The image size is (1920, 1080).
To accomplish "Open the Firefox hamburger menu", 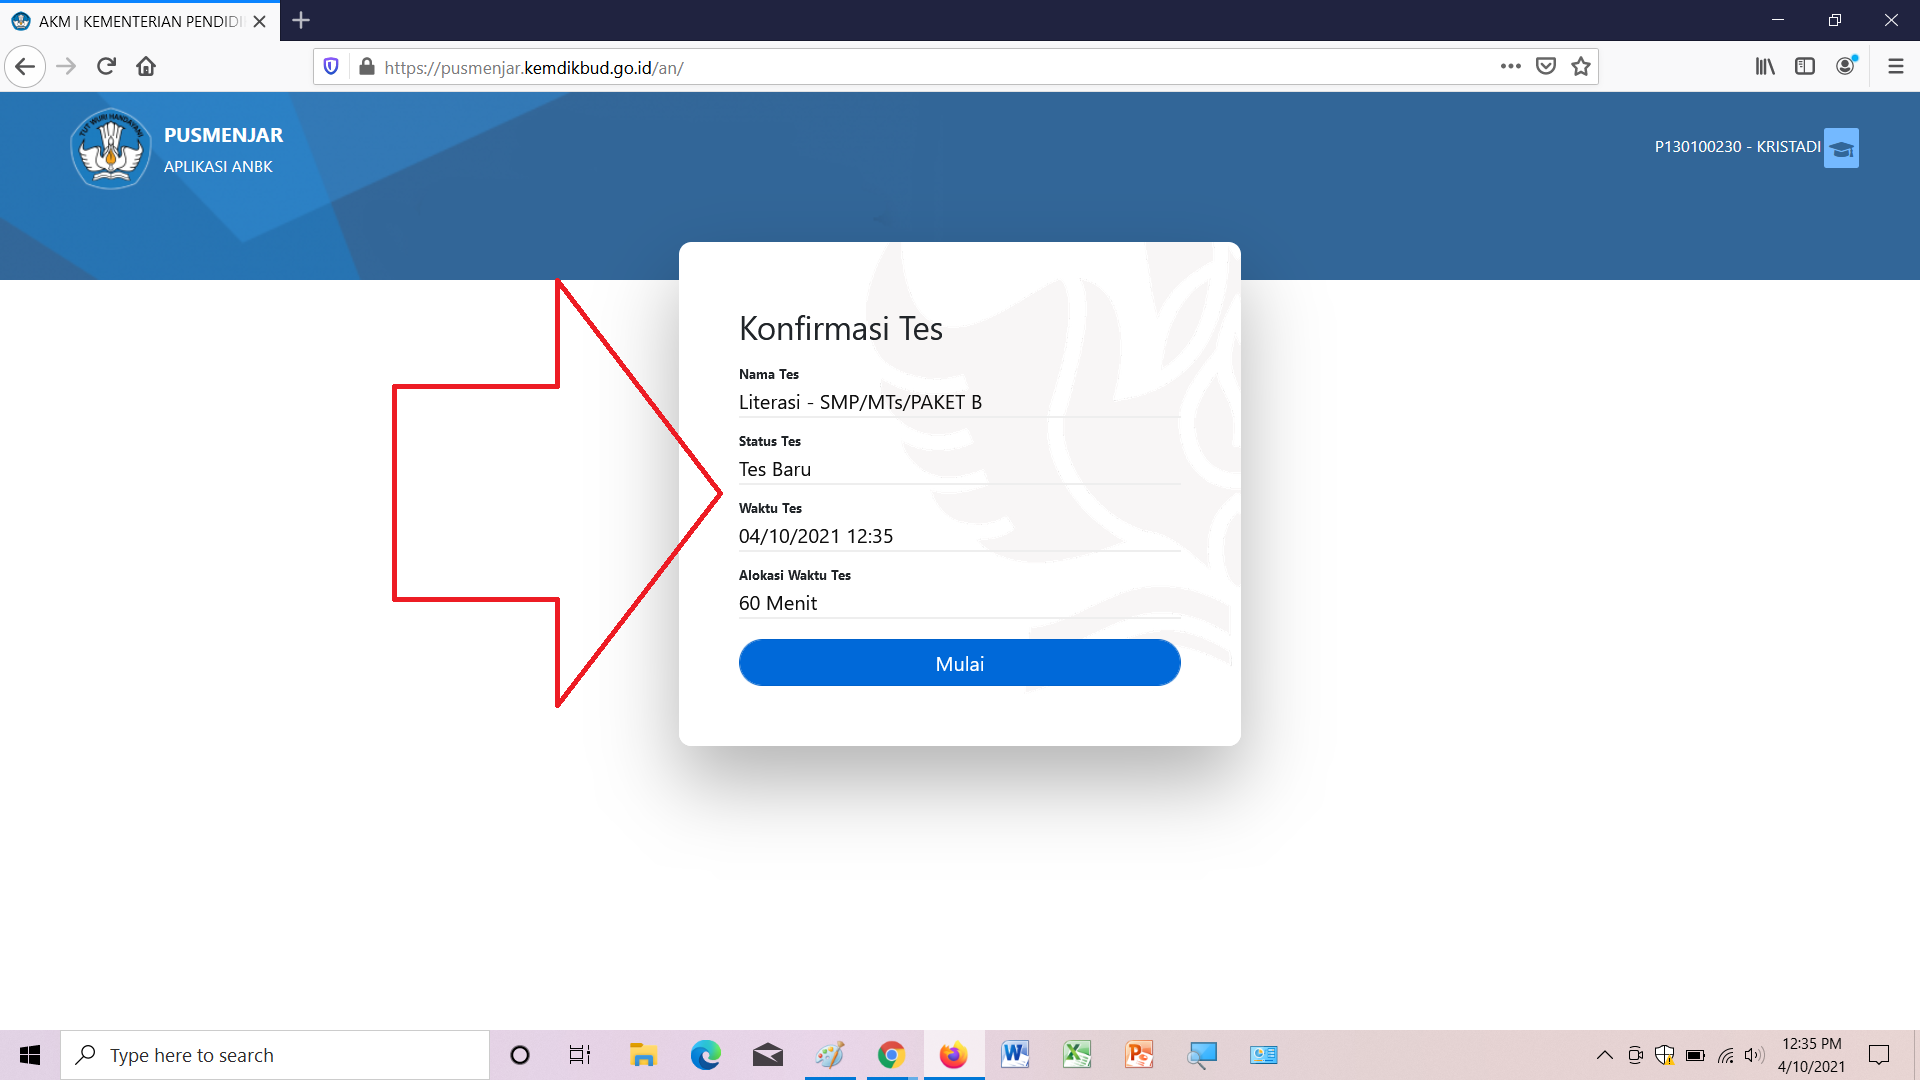I will coord(1895,66).
